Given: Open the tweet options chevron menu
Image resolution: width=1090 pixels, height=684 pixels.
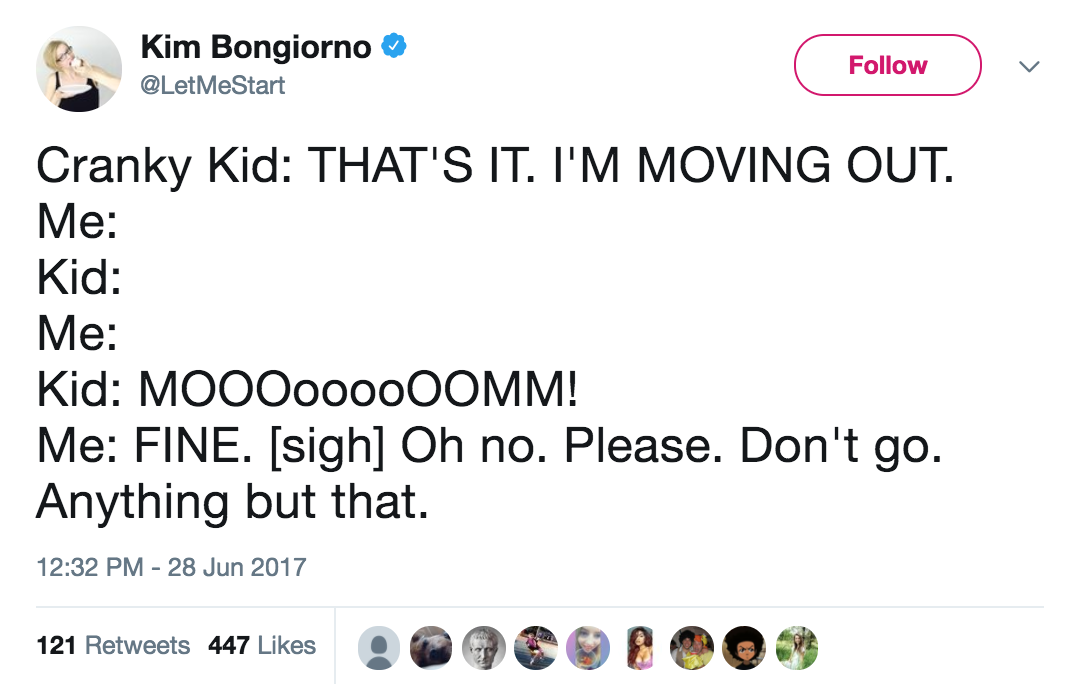Looking at the screenshot, I should (1028, 67).
